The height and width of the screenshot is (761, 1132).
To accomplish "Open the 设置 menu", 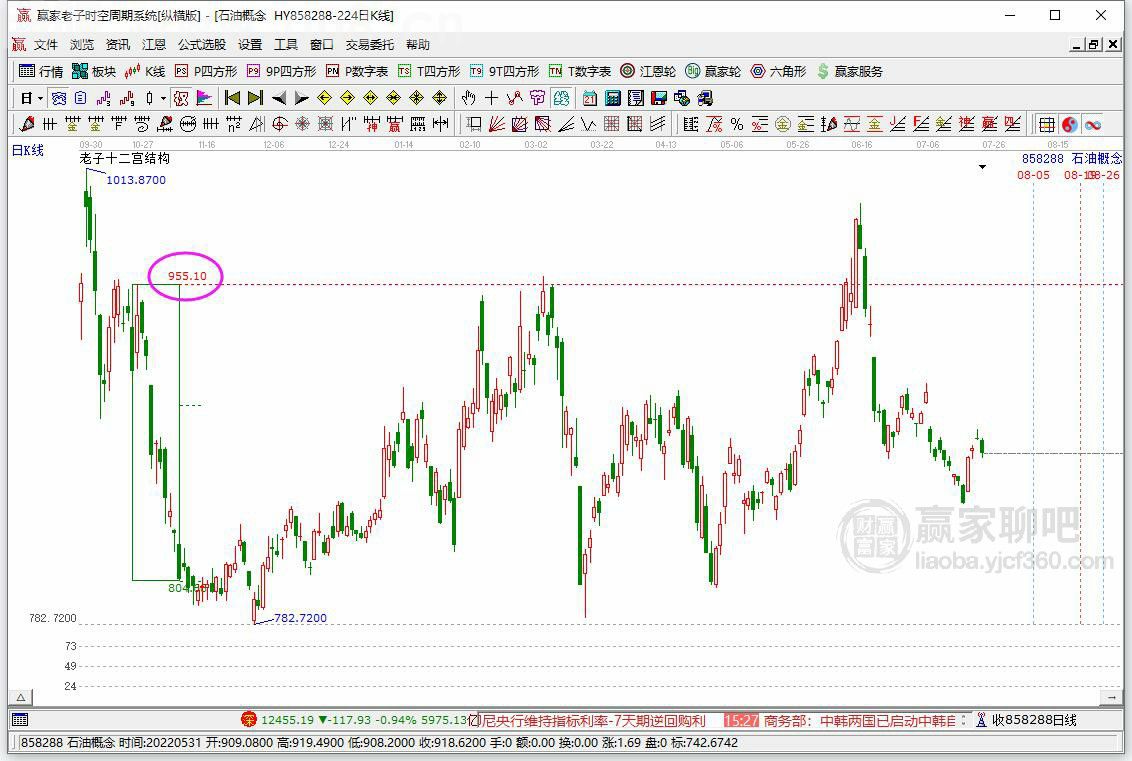I will [250, 45].
